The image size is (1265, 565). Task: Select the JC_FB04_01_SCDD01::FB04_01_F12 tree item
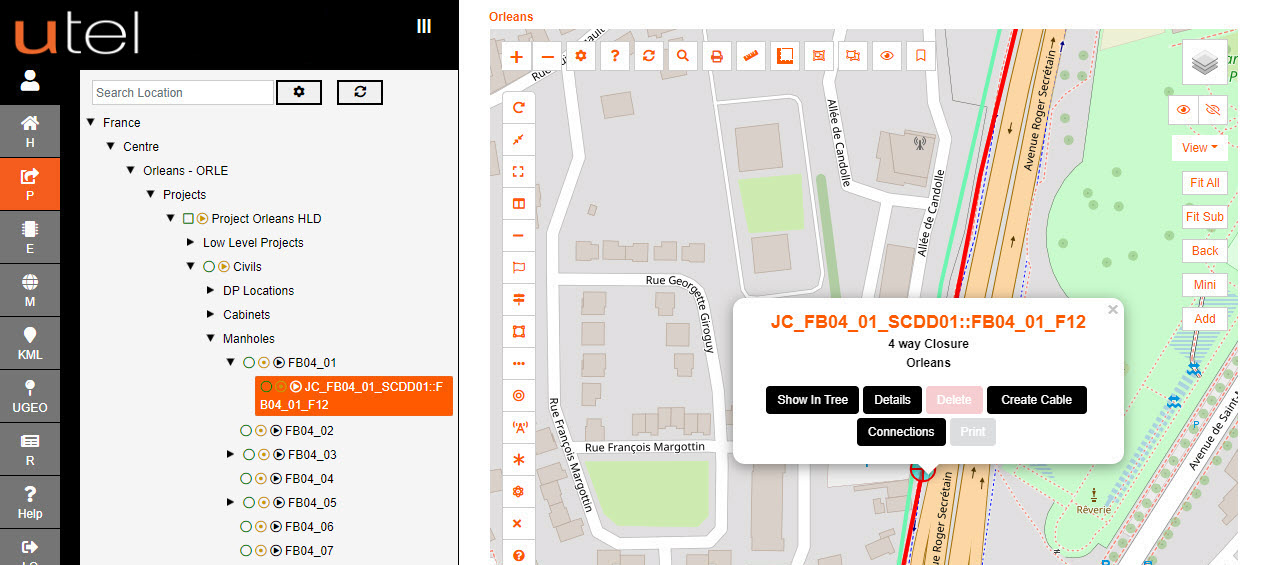point(354,396)
